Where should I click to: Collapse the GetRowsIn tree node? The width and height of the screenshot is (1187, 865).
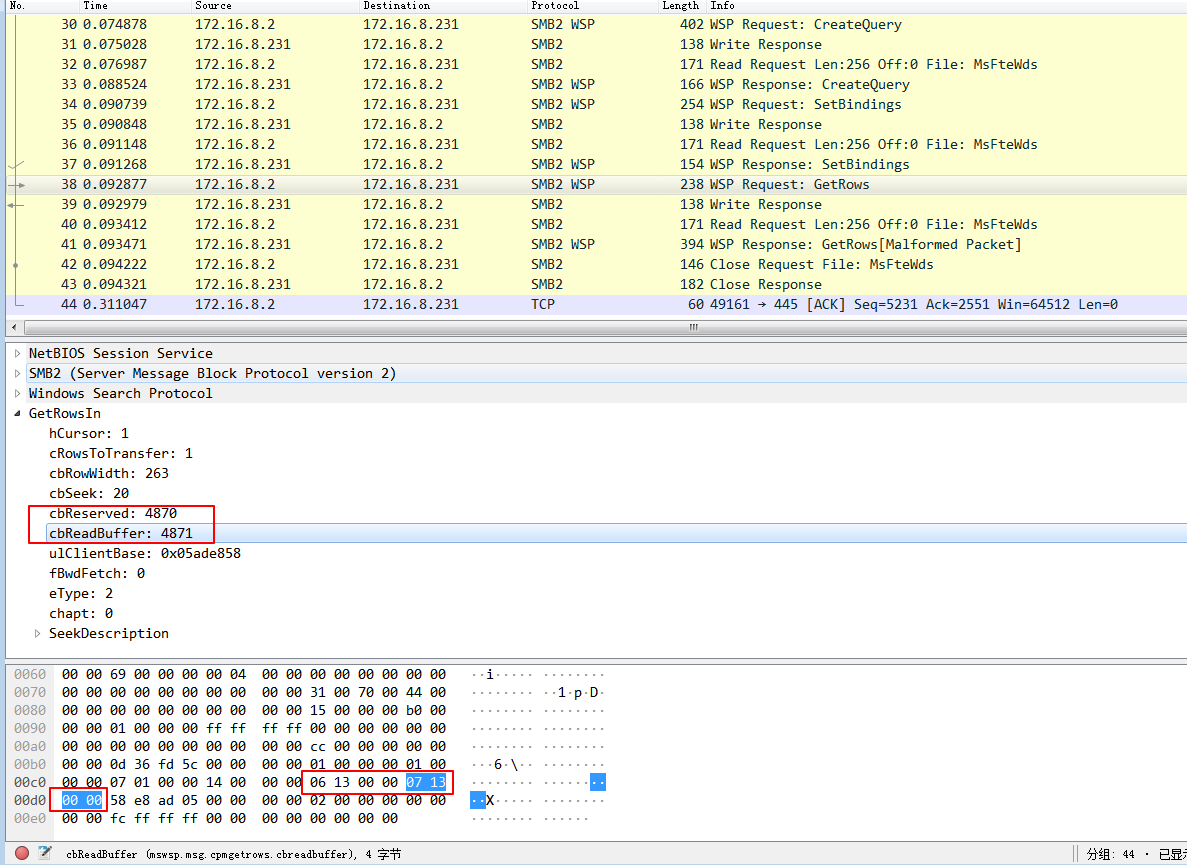point(17,413)
